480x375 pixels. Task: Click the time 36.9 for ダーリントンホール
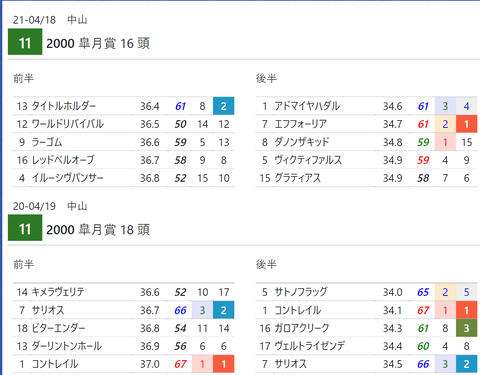[x=150, y=346]
